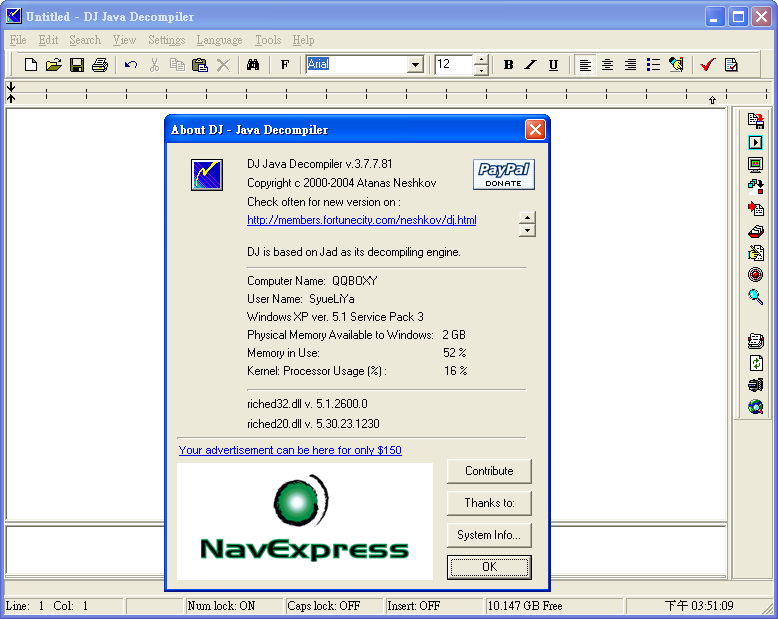Screen dimensions: 778x619
Task: Click the About dialog down spinner arrow
Action: pos(527,231)
